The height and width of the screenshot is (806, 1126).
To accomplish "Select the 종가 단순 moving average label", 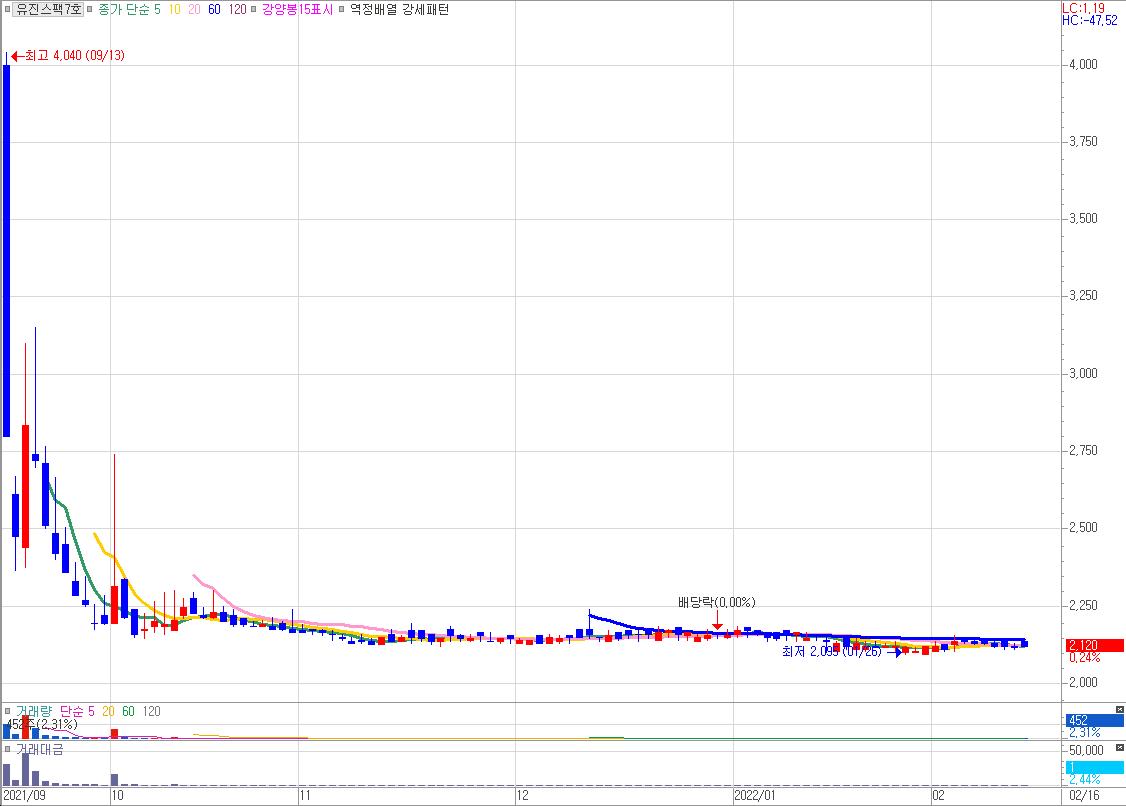I will pos(124,9).
